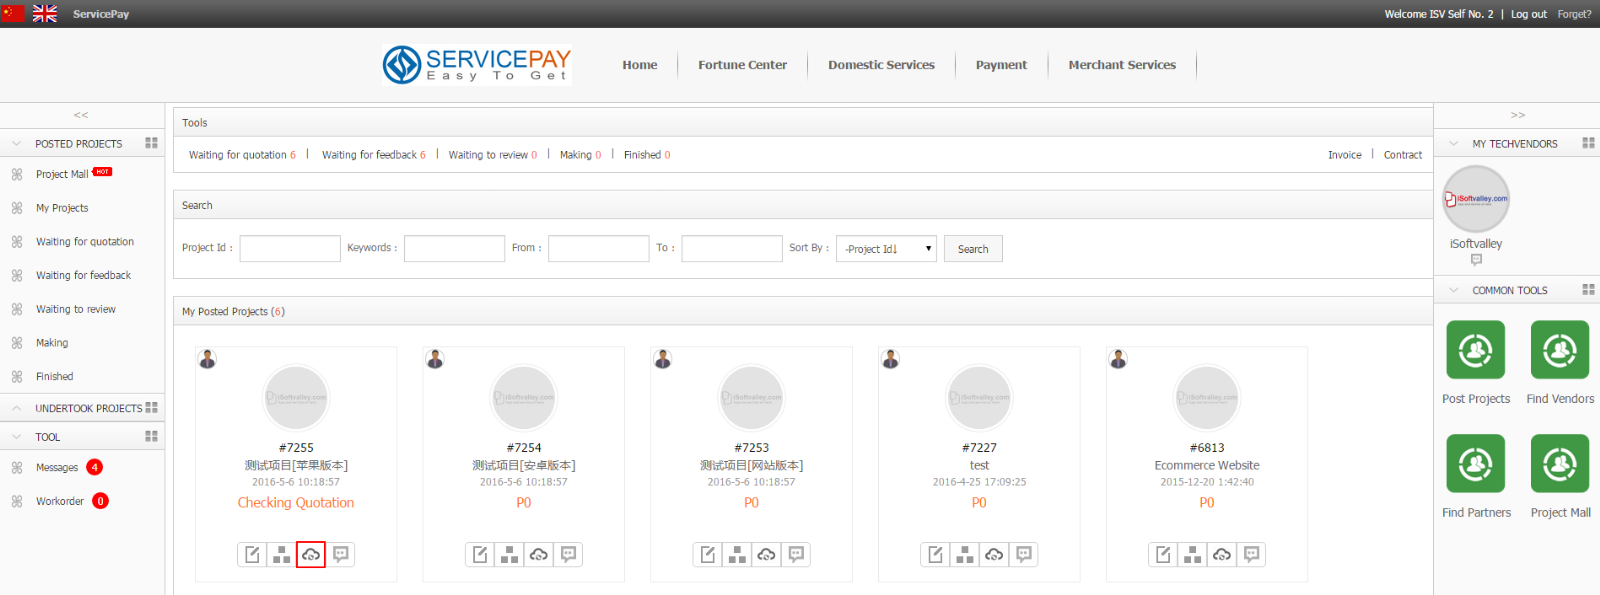Open the ServicePay logo homepage
Viewport: 1600px width, 595px height.
(x=477, y=65)
